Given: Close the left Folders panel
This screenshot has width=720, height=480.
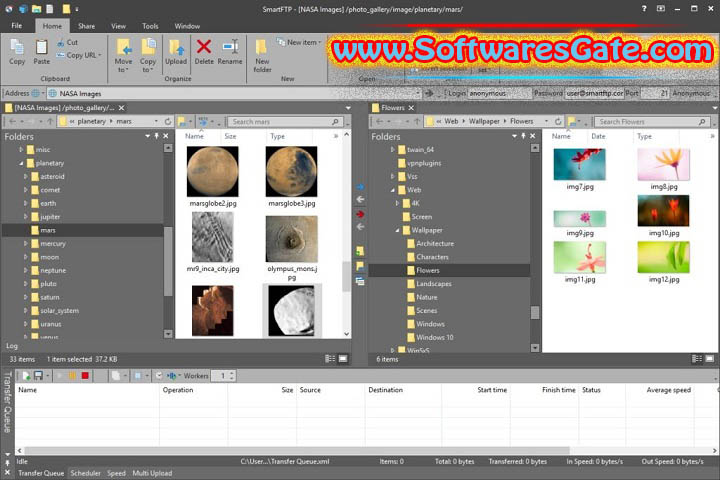Looking at the screenshot, I should 166,136.
